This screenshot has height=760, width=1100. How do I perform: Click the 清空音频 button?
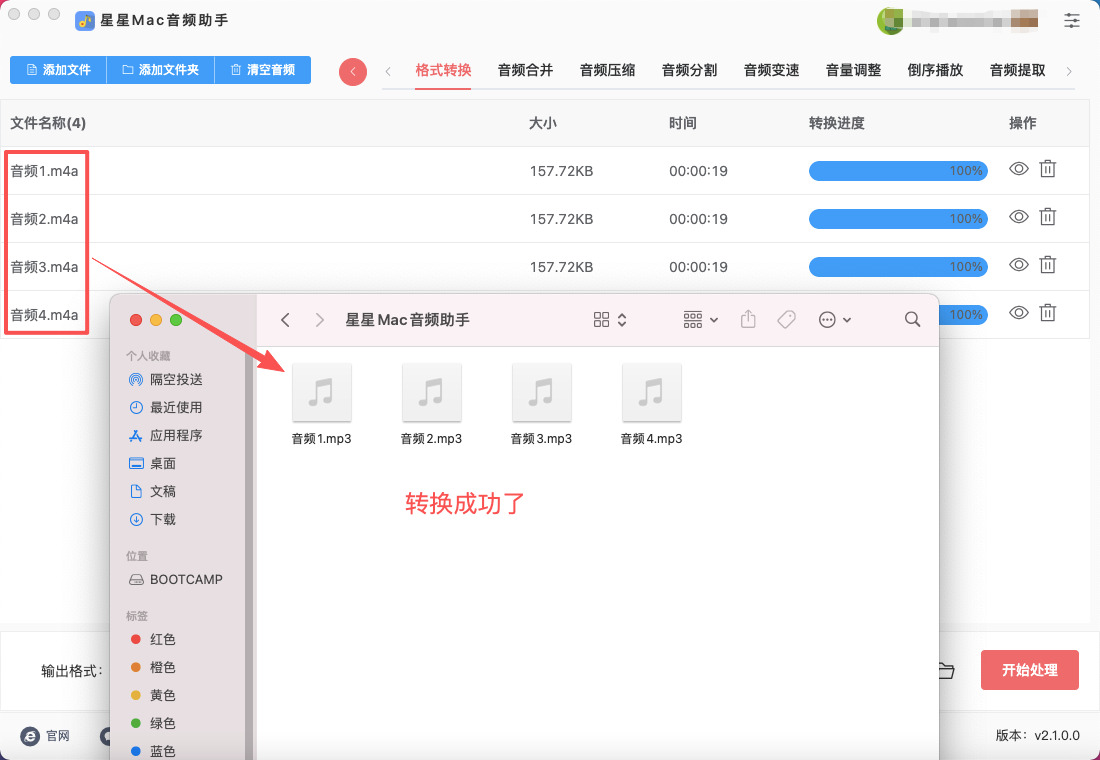(x=262, y=70)
